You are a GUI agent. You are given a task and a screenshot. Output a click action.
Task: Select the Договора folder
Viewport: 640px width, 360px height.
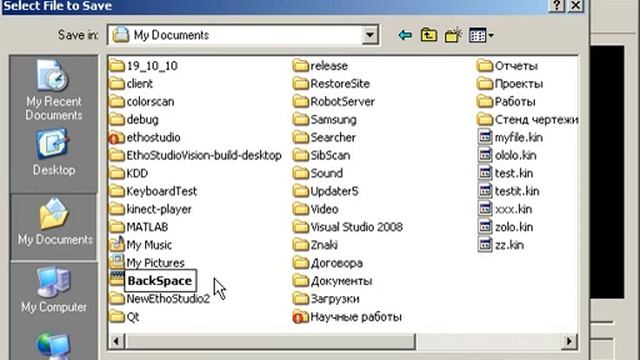(x=328, y=263)
